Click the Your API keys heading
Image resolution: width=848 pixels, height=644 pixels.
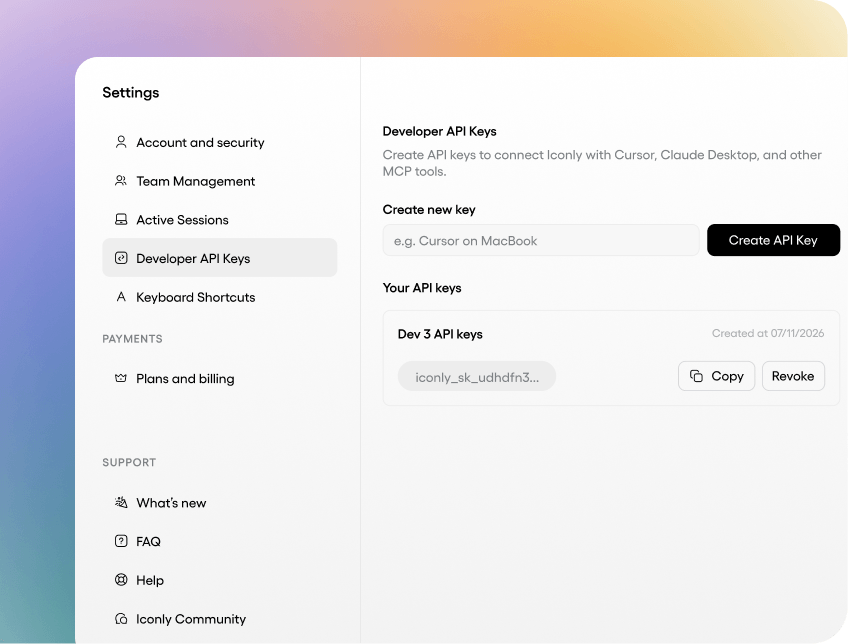tap(422, 288)
